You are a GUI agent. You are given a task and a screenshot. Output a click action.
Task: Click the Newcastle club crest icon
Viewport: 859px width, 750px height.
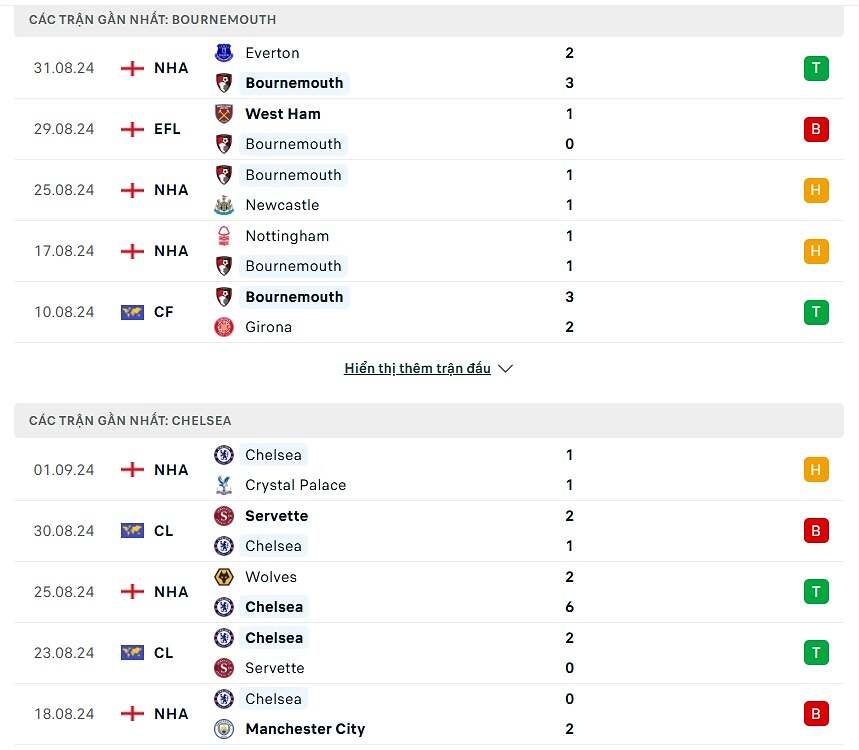(x=224, y=205)
